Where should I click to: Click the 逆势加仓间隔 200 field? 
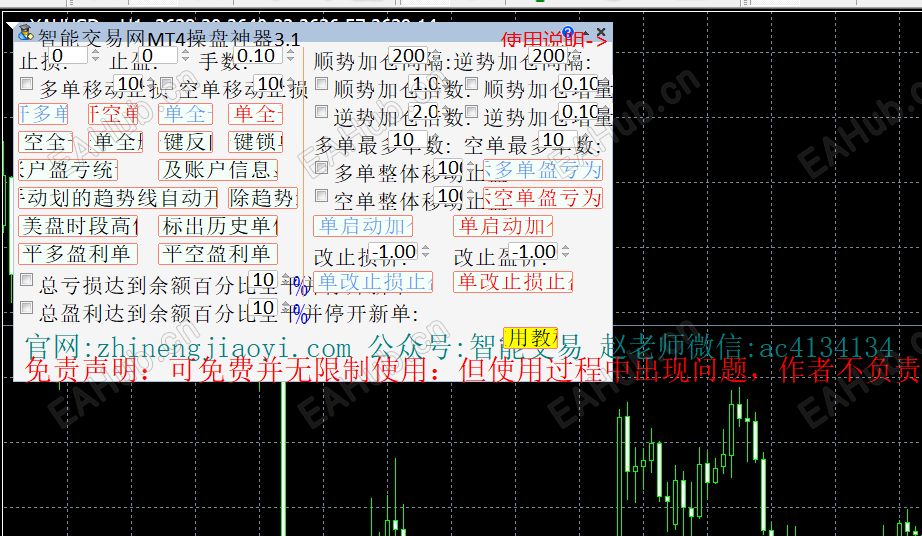coord(549,55)
